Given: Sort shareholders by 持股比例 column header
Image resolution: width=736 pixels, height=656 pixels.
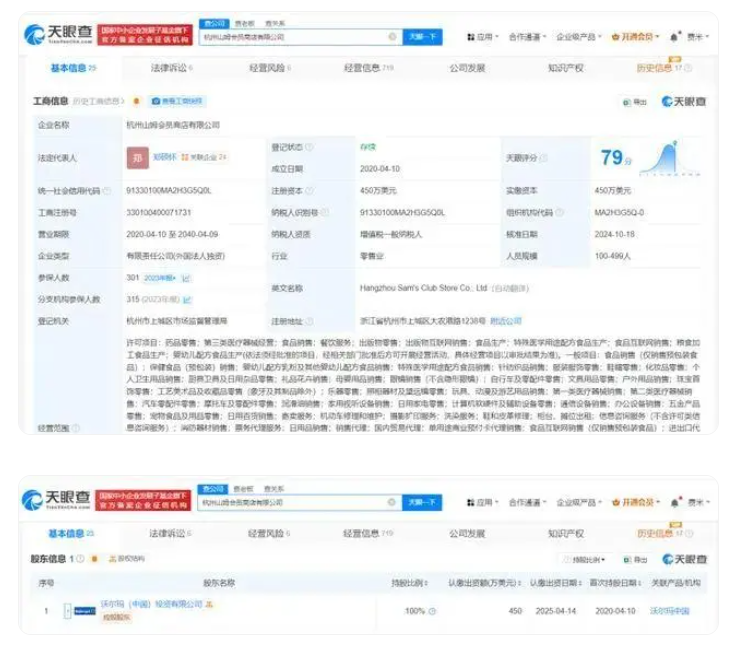Looking at the screenshot, I should [409, 583].
